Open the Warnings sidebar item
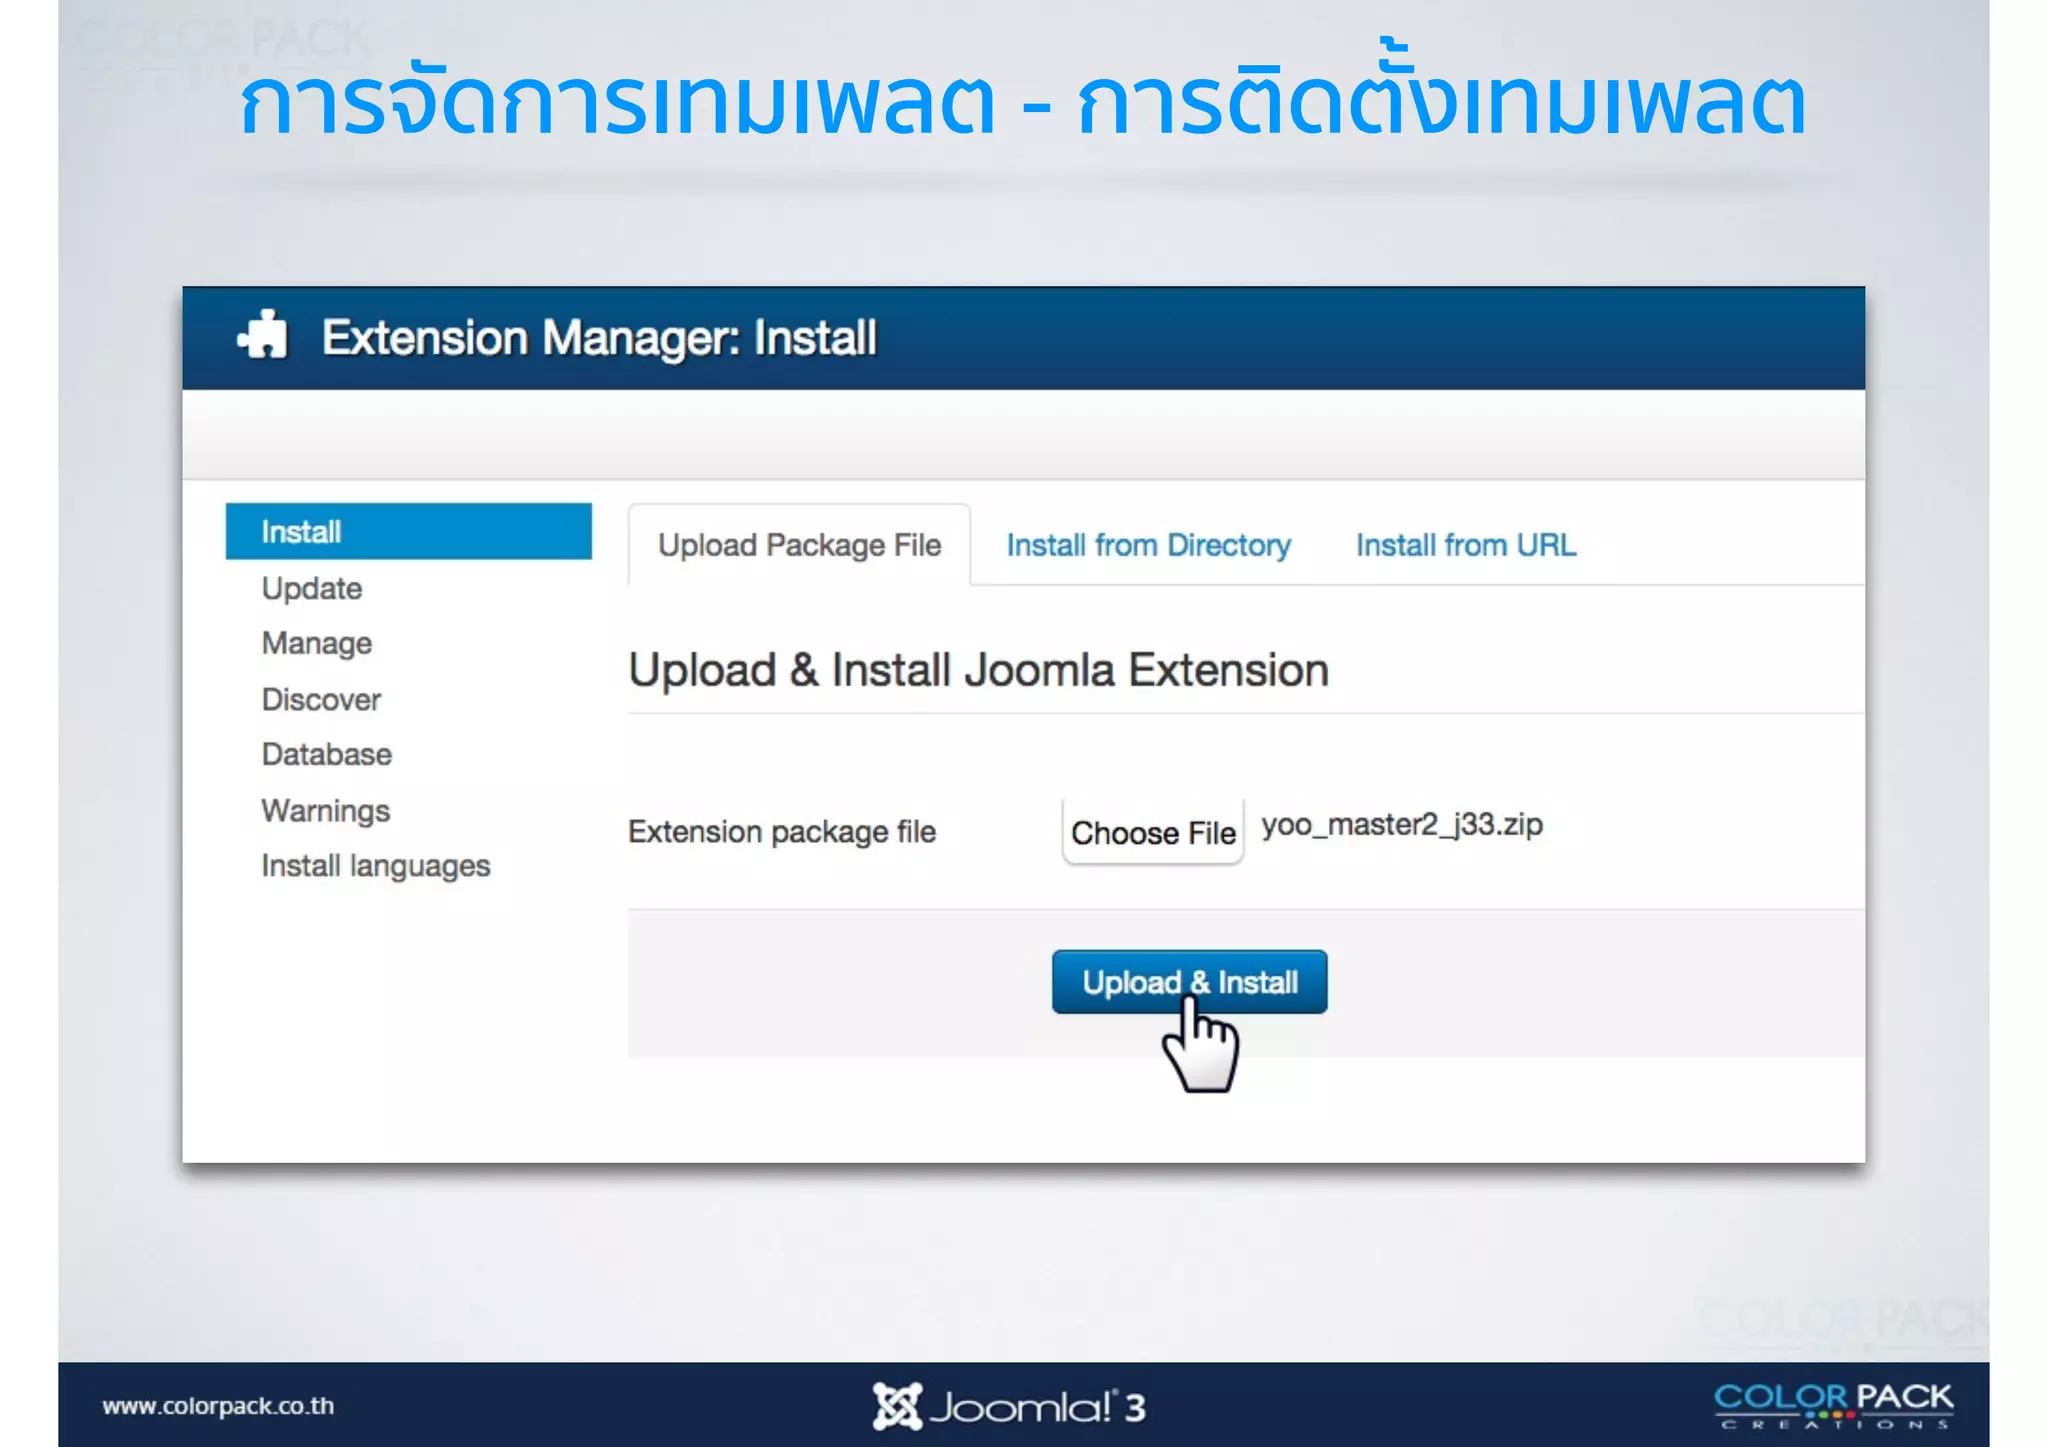Viewport: 2048px width, 1447px height. (x=326, y=810)
